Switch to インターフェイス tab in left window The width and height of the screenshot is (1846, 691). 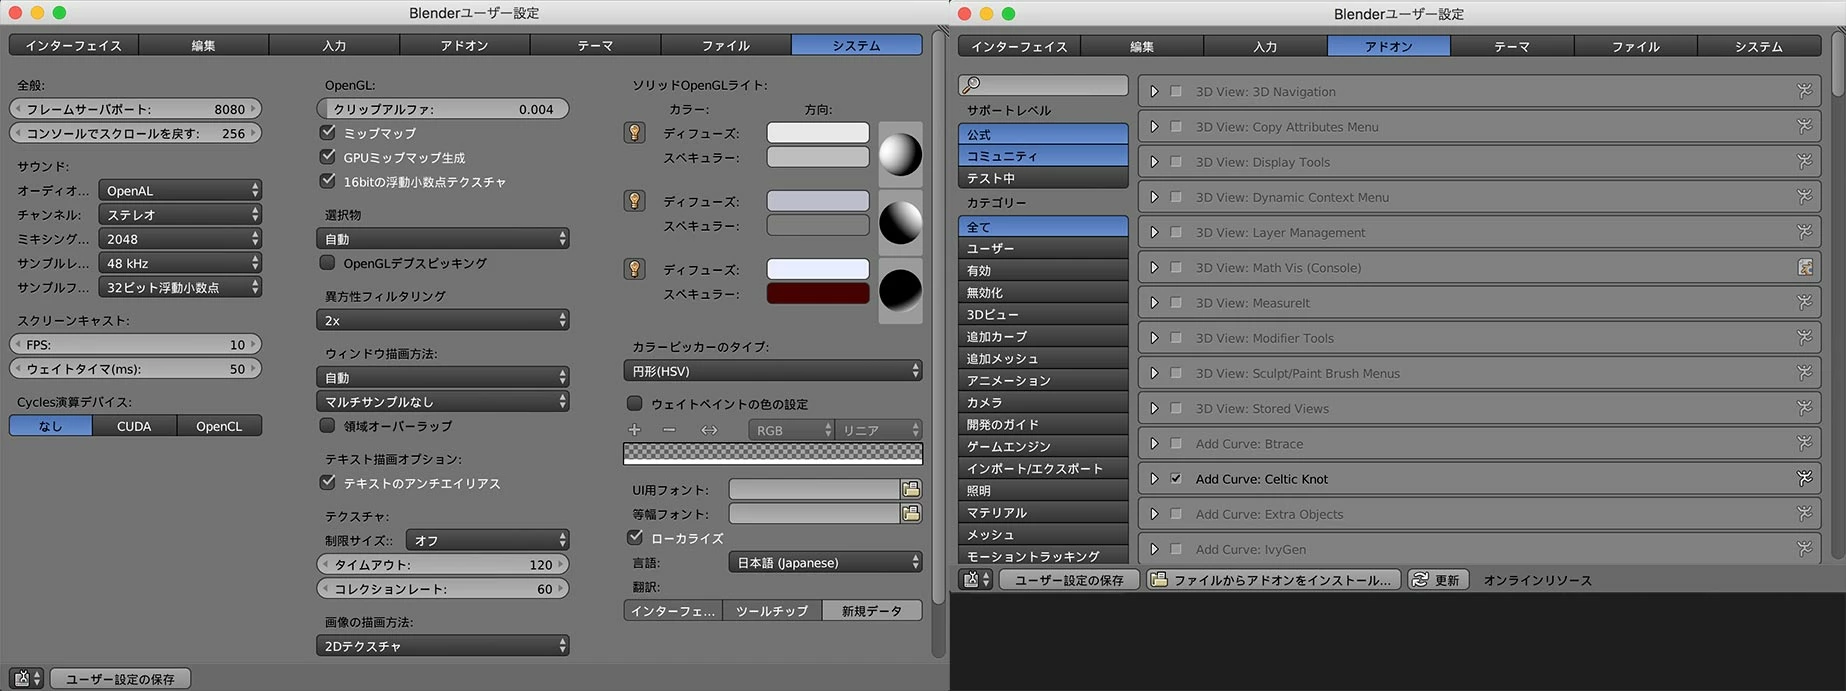[73, 45]
